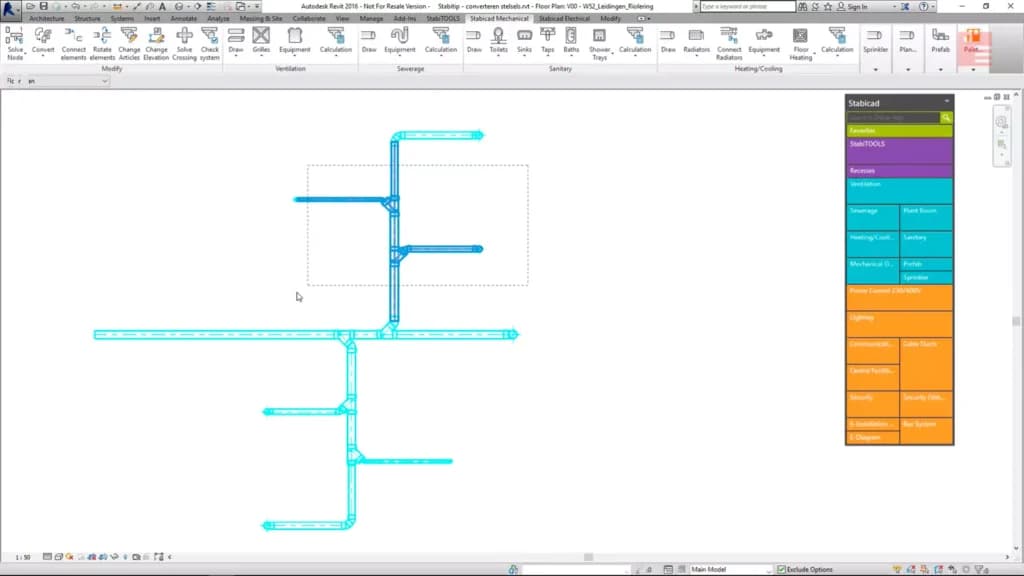
Task: Open the Stabicad palette options arrow
Action: (947, 102)
